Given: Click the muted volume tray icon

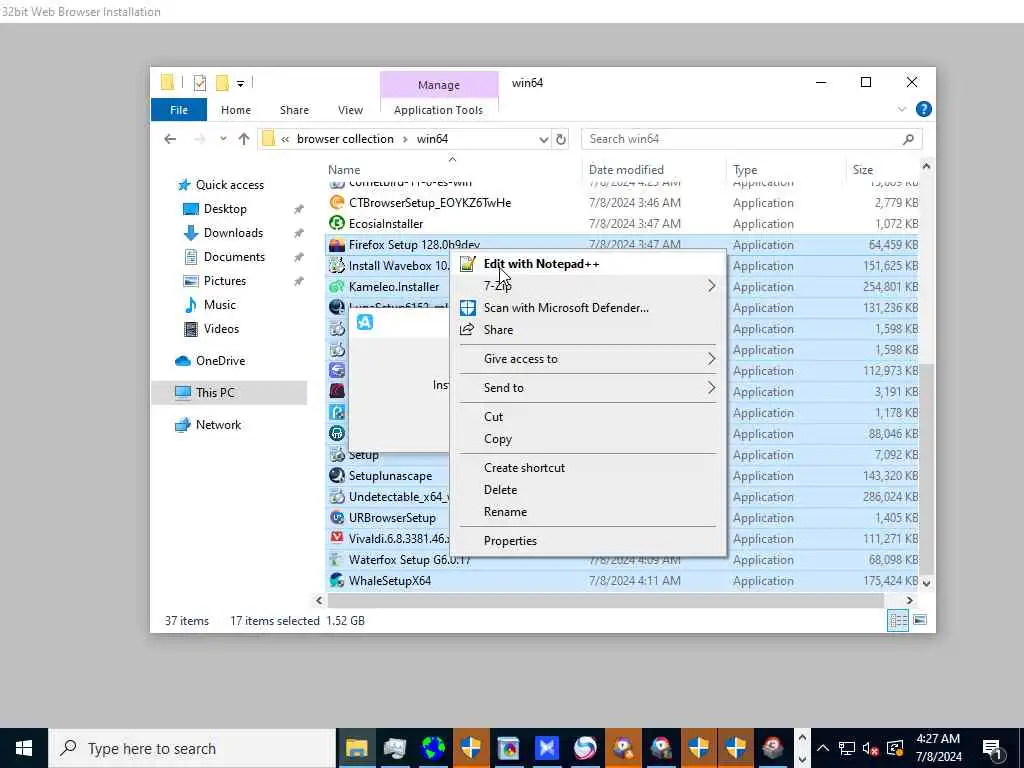Looking at the screenshot, I should pyautogui.click(x=870, y=748).
